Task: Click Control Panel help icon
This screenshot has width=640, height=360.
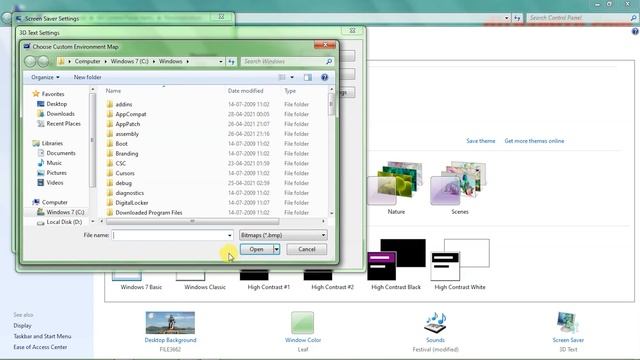Action: 635,31
